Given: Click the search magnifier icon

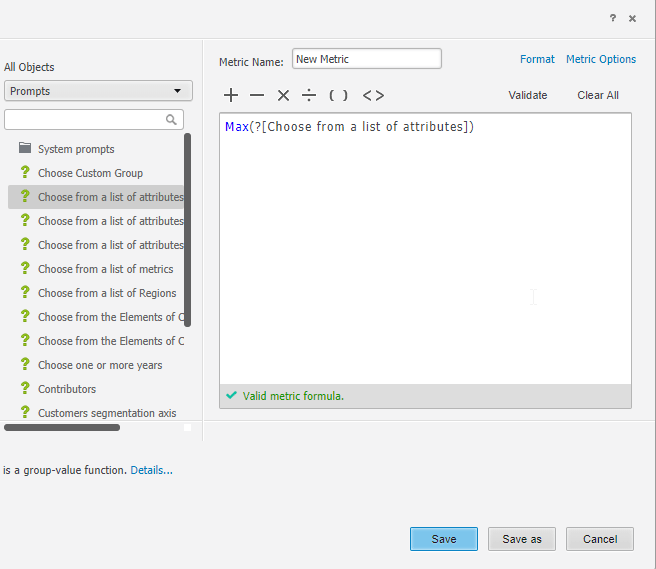Looking at the screenshot, I should tap(171, 120).
